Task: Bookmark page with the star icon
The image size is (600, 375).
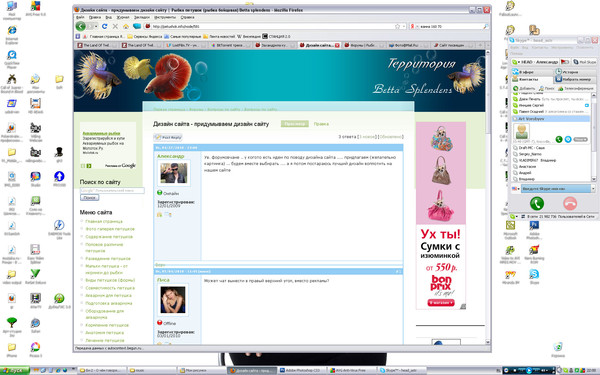Action: (398, 26)
